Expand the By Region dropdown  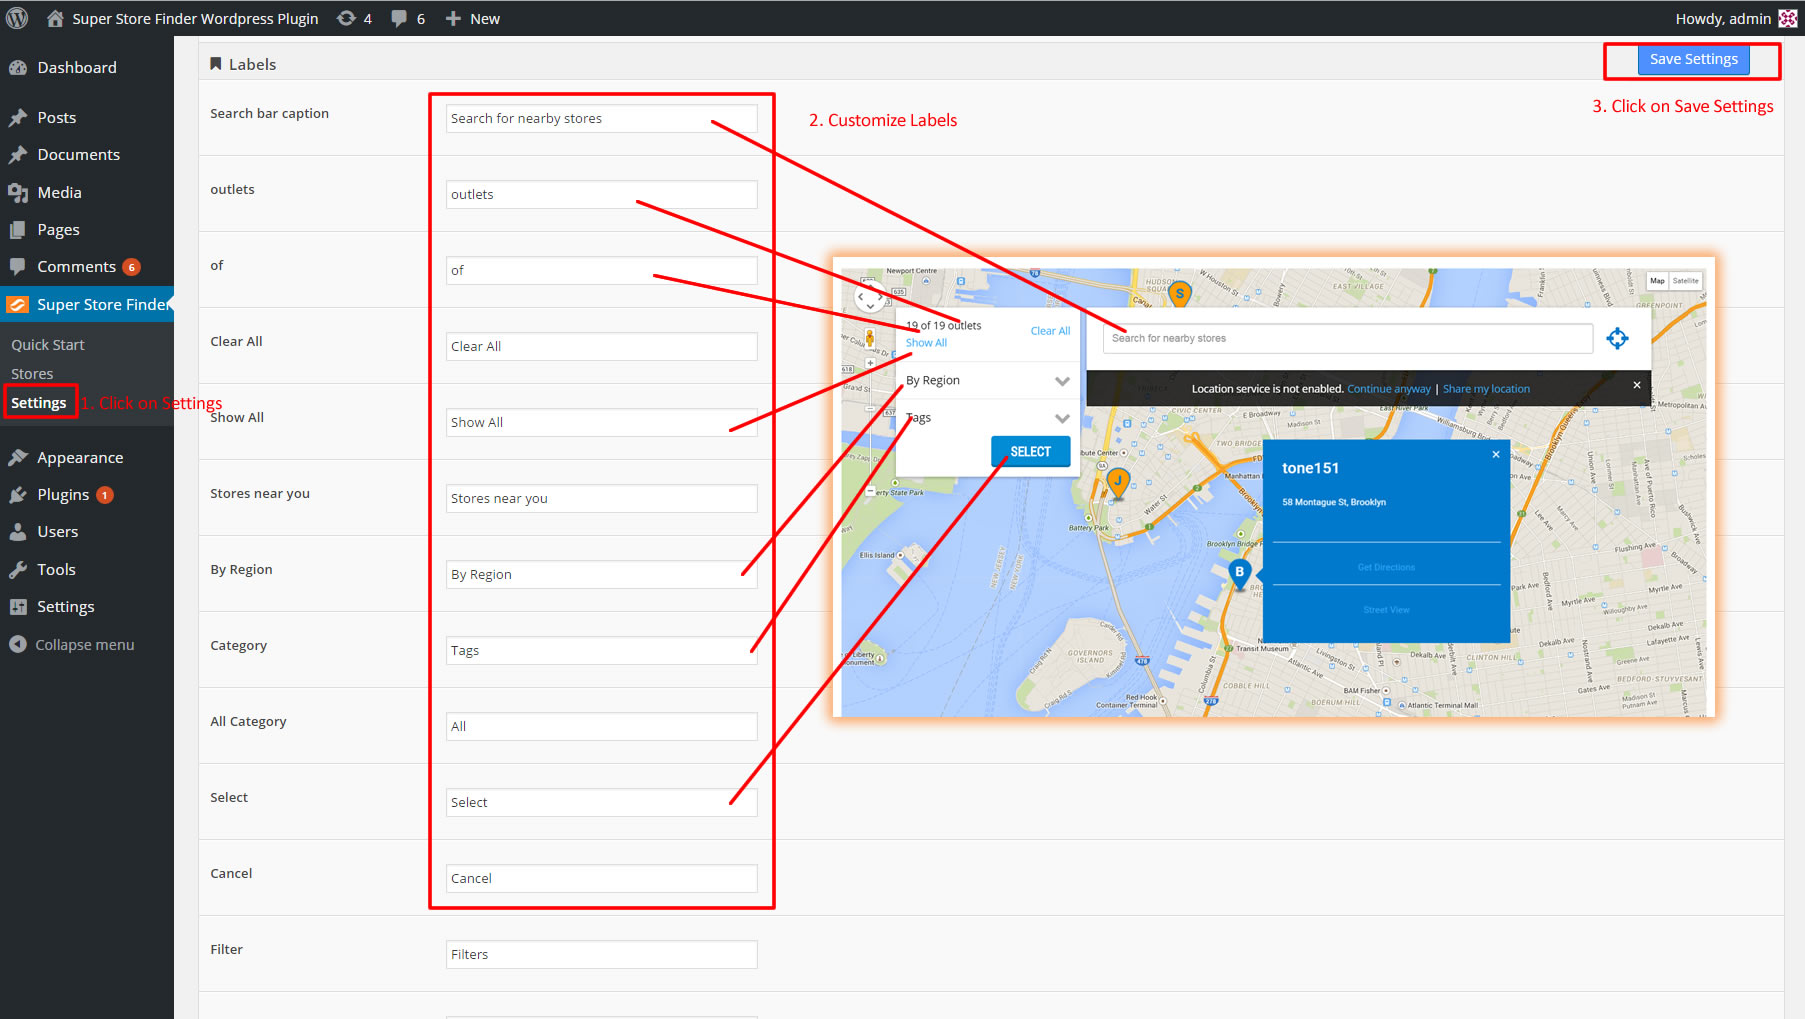pyautogui.click(x=1062, y=381)
